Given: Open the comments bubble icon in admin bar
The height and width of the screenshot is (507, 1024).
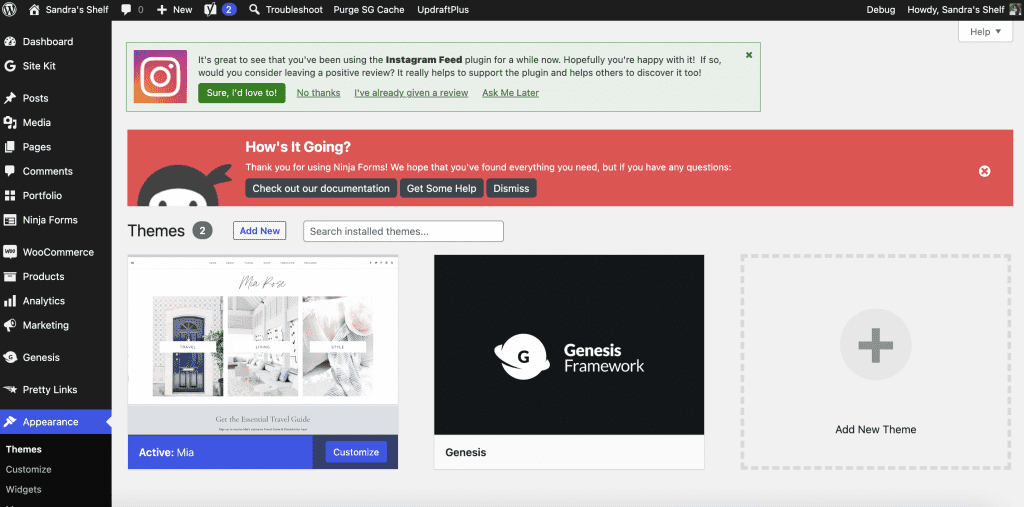Looking at the screenshot, I should point(125,10).
